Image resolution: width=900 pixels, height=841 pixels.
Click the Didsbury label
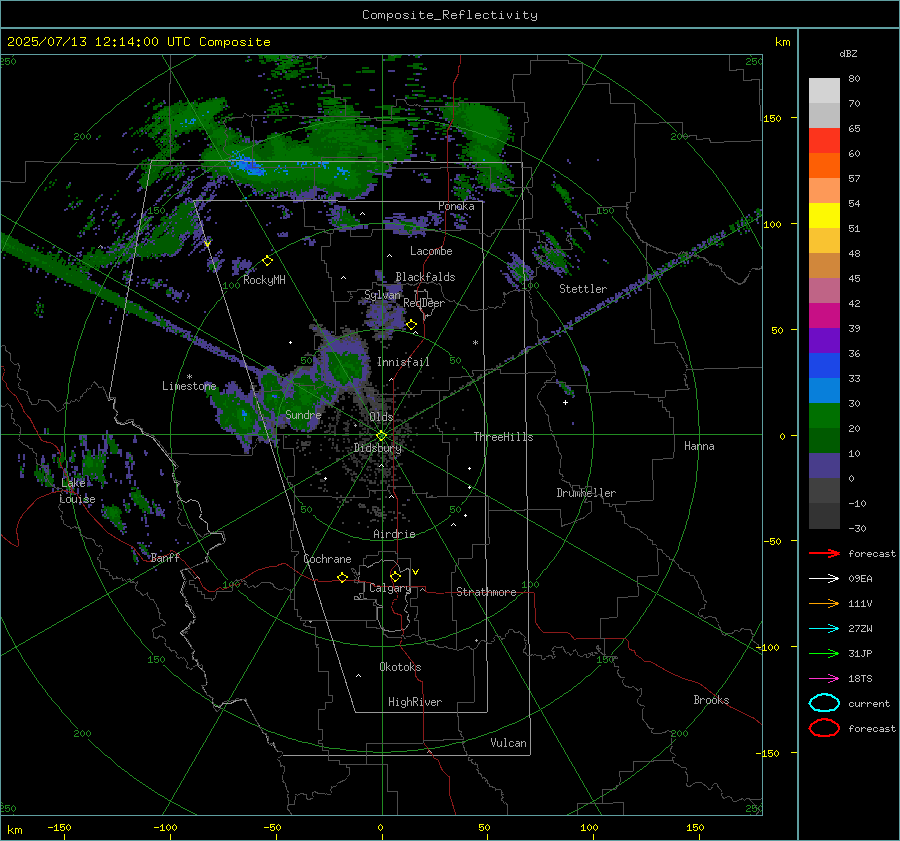pos(378,448)
